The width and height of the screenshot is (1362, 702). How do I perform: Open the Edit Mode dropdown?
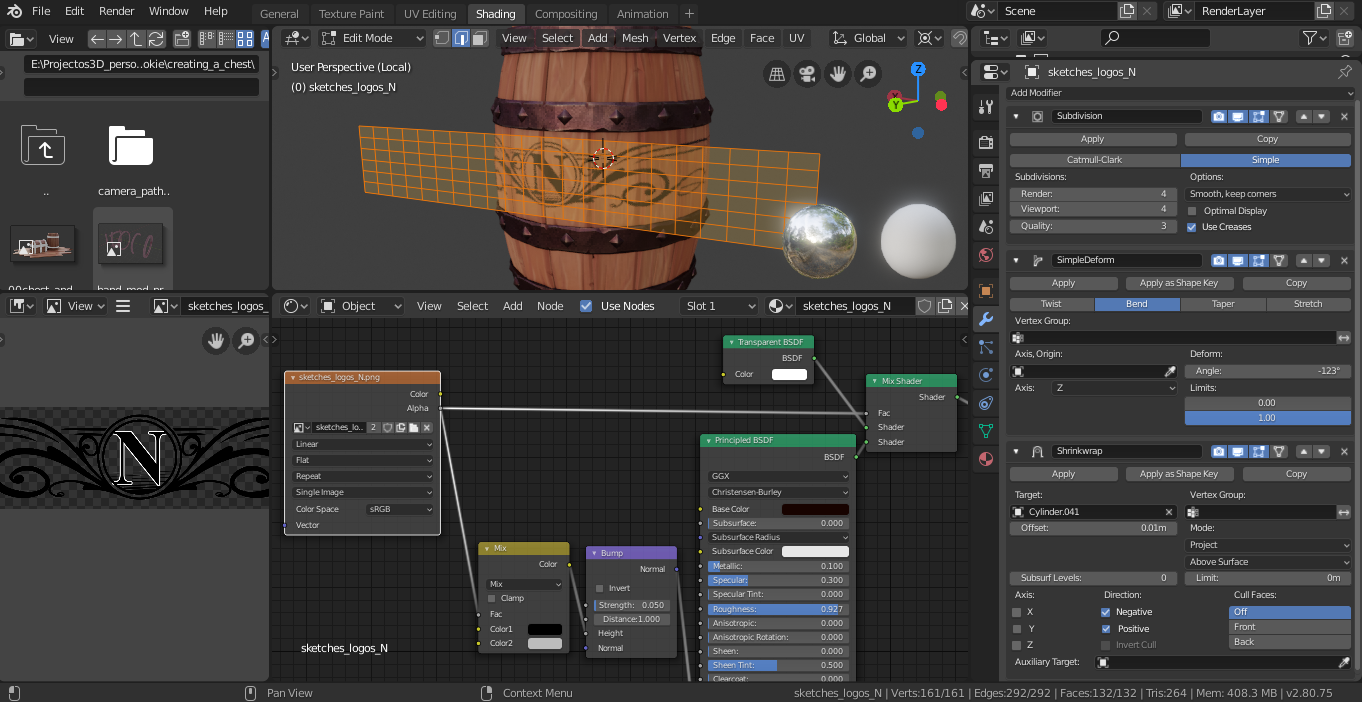[x=373, y=38]
